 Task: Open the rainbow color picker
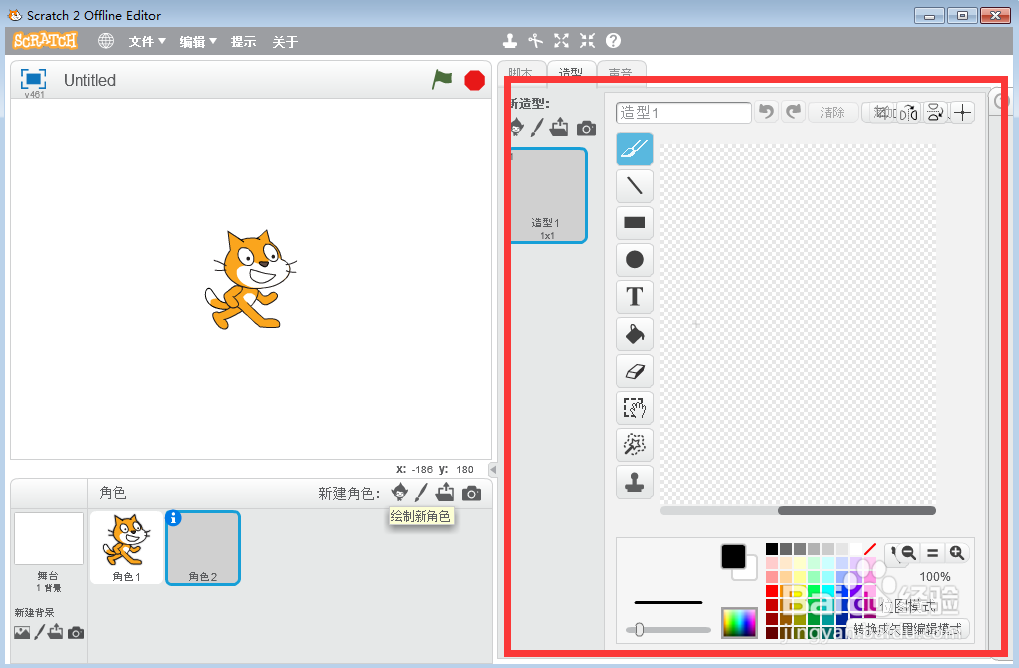pos(740,623)
